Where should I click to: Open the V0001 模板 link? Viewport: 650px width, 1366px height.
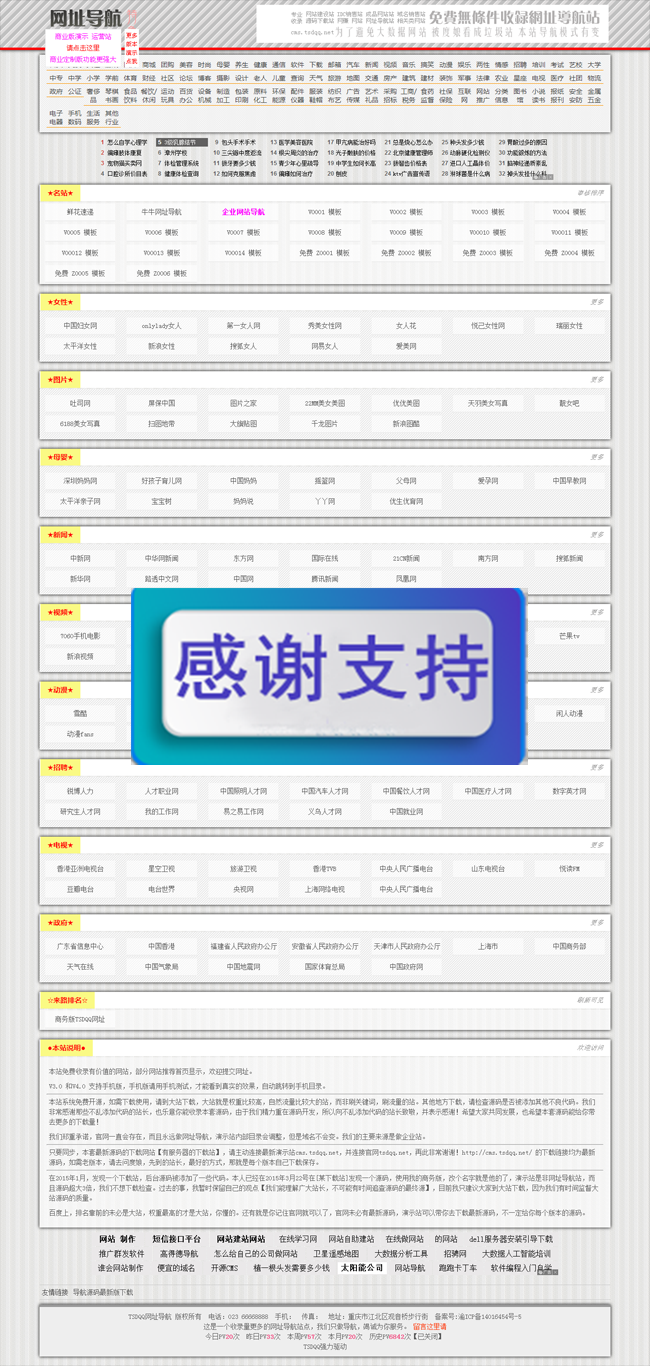point(325,212)
